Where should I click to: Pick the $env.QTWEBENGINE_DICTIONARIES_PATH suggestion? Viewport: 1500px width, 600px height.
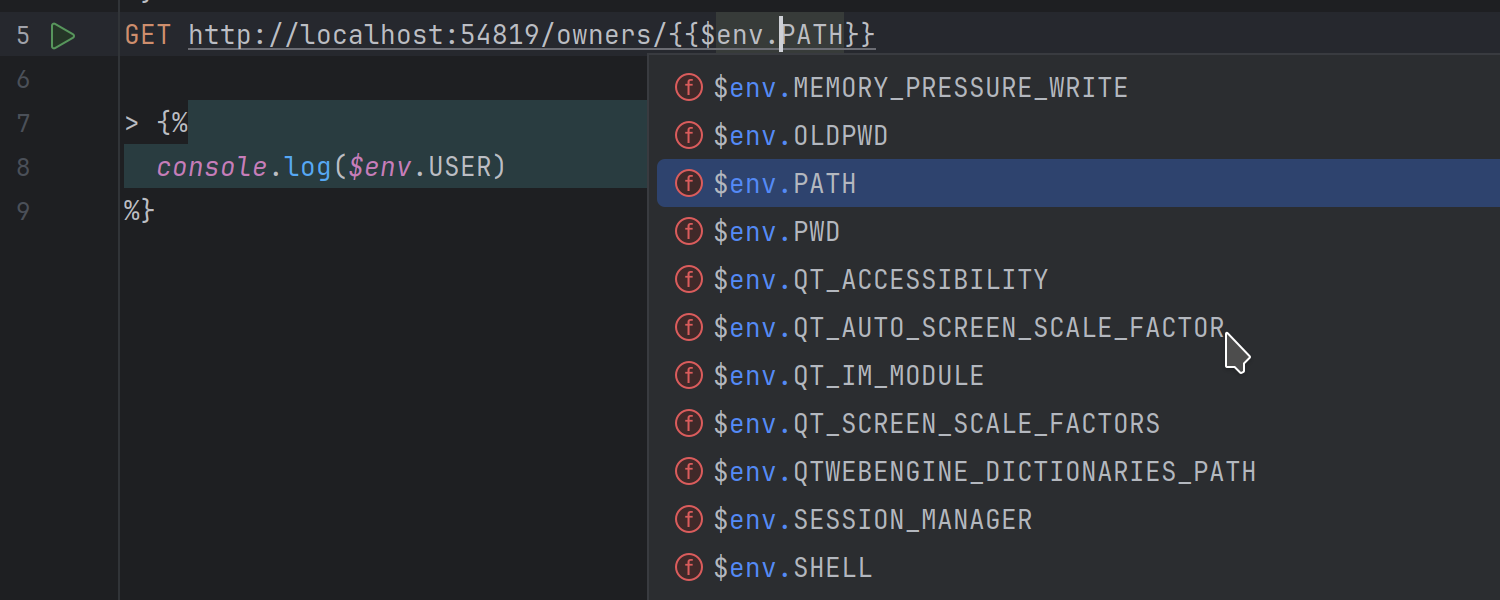tap(983, 471)
